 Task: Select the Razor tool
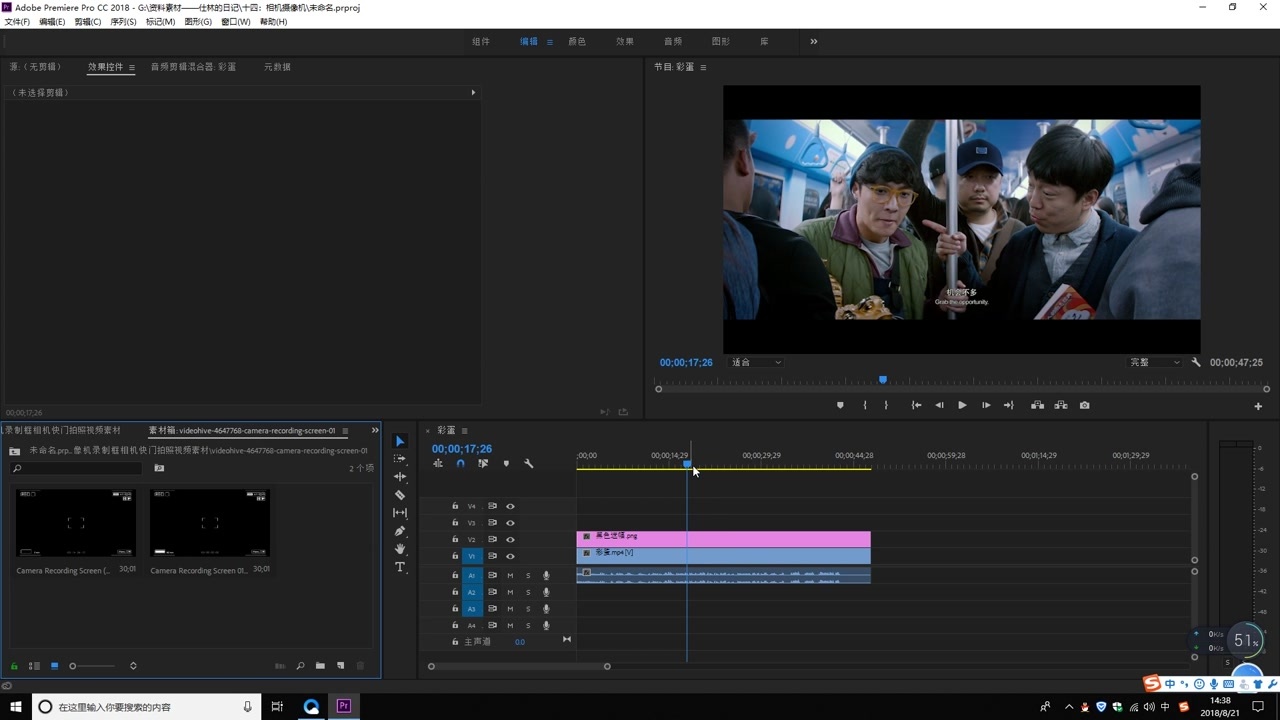click(400, 495)
